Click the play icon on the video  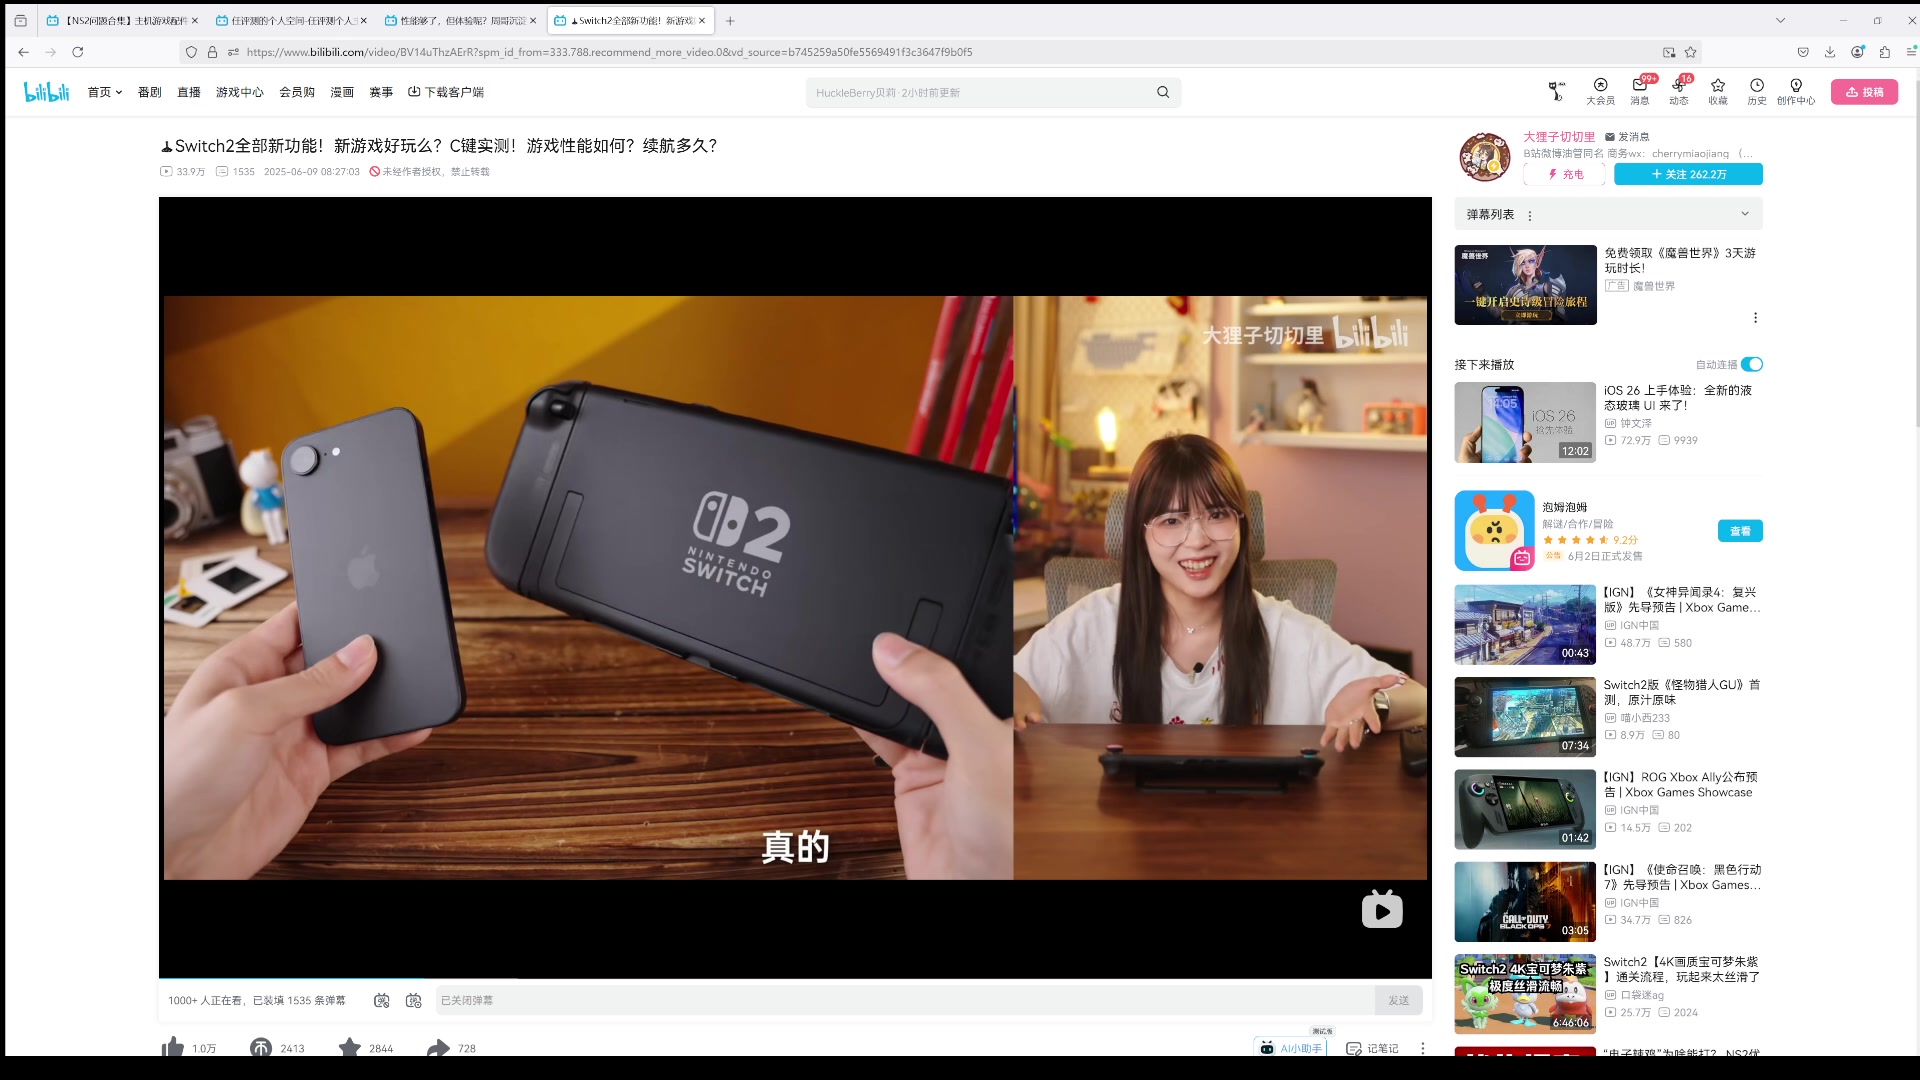[1382, 910]
